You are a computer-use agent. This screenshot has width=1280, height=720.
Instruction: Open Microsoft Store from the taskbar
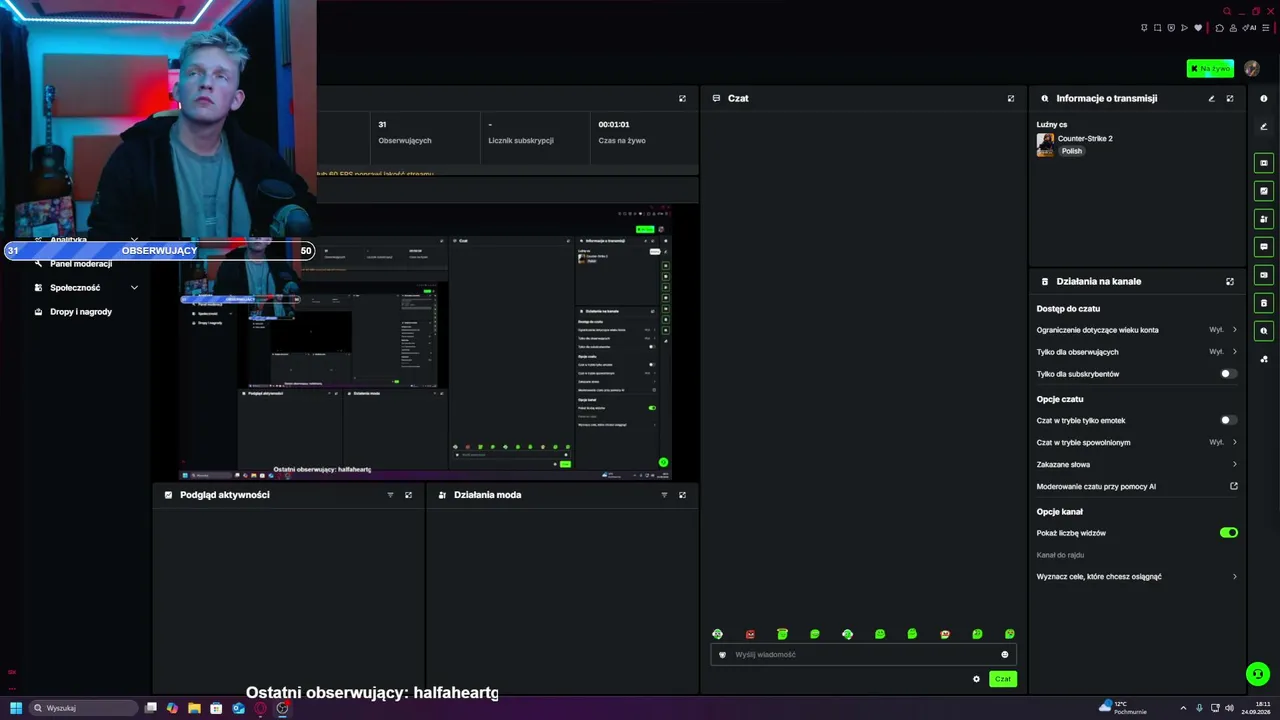point(216,708)
